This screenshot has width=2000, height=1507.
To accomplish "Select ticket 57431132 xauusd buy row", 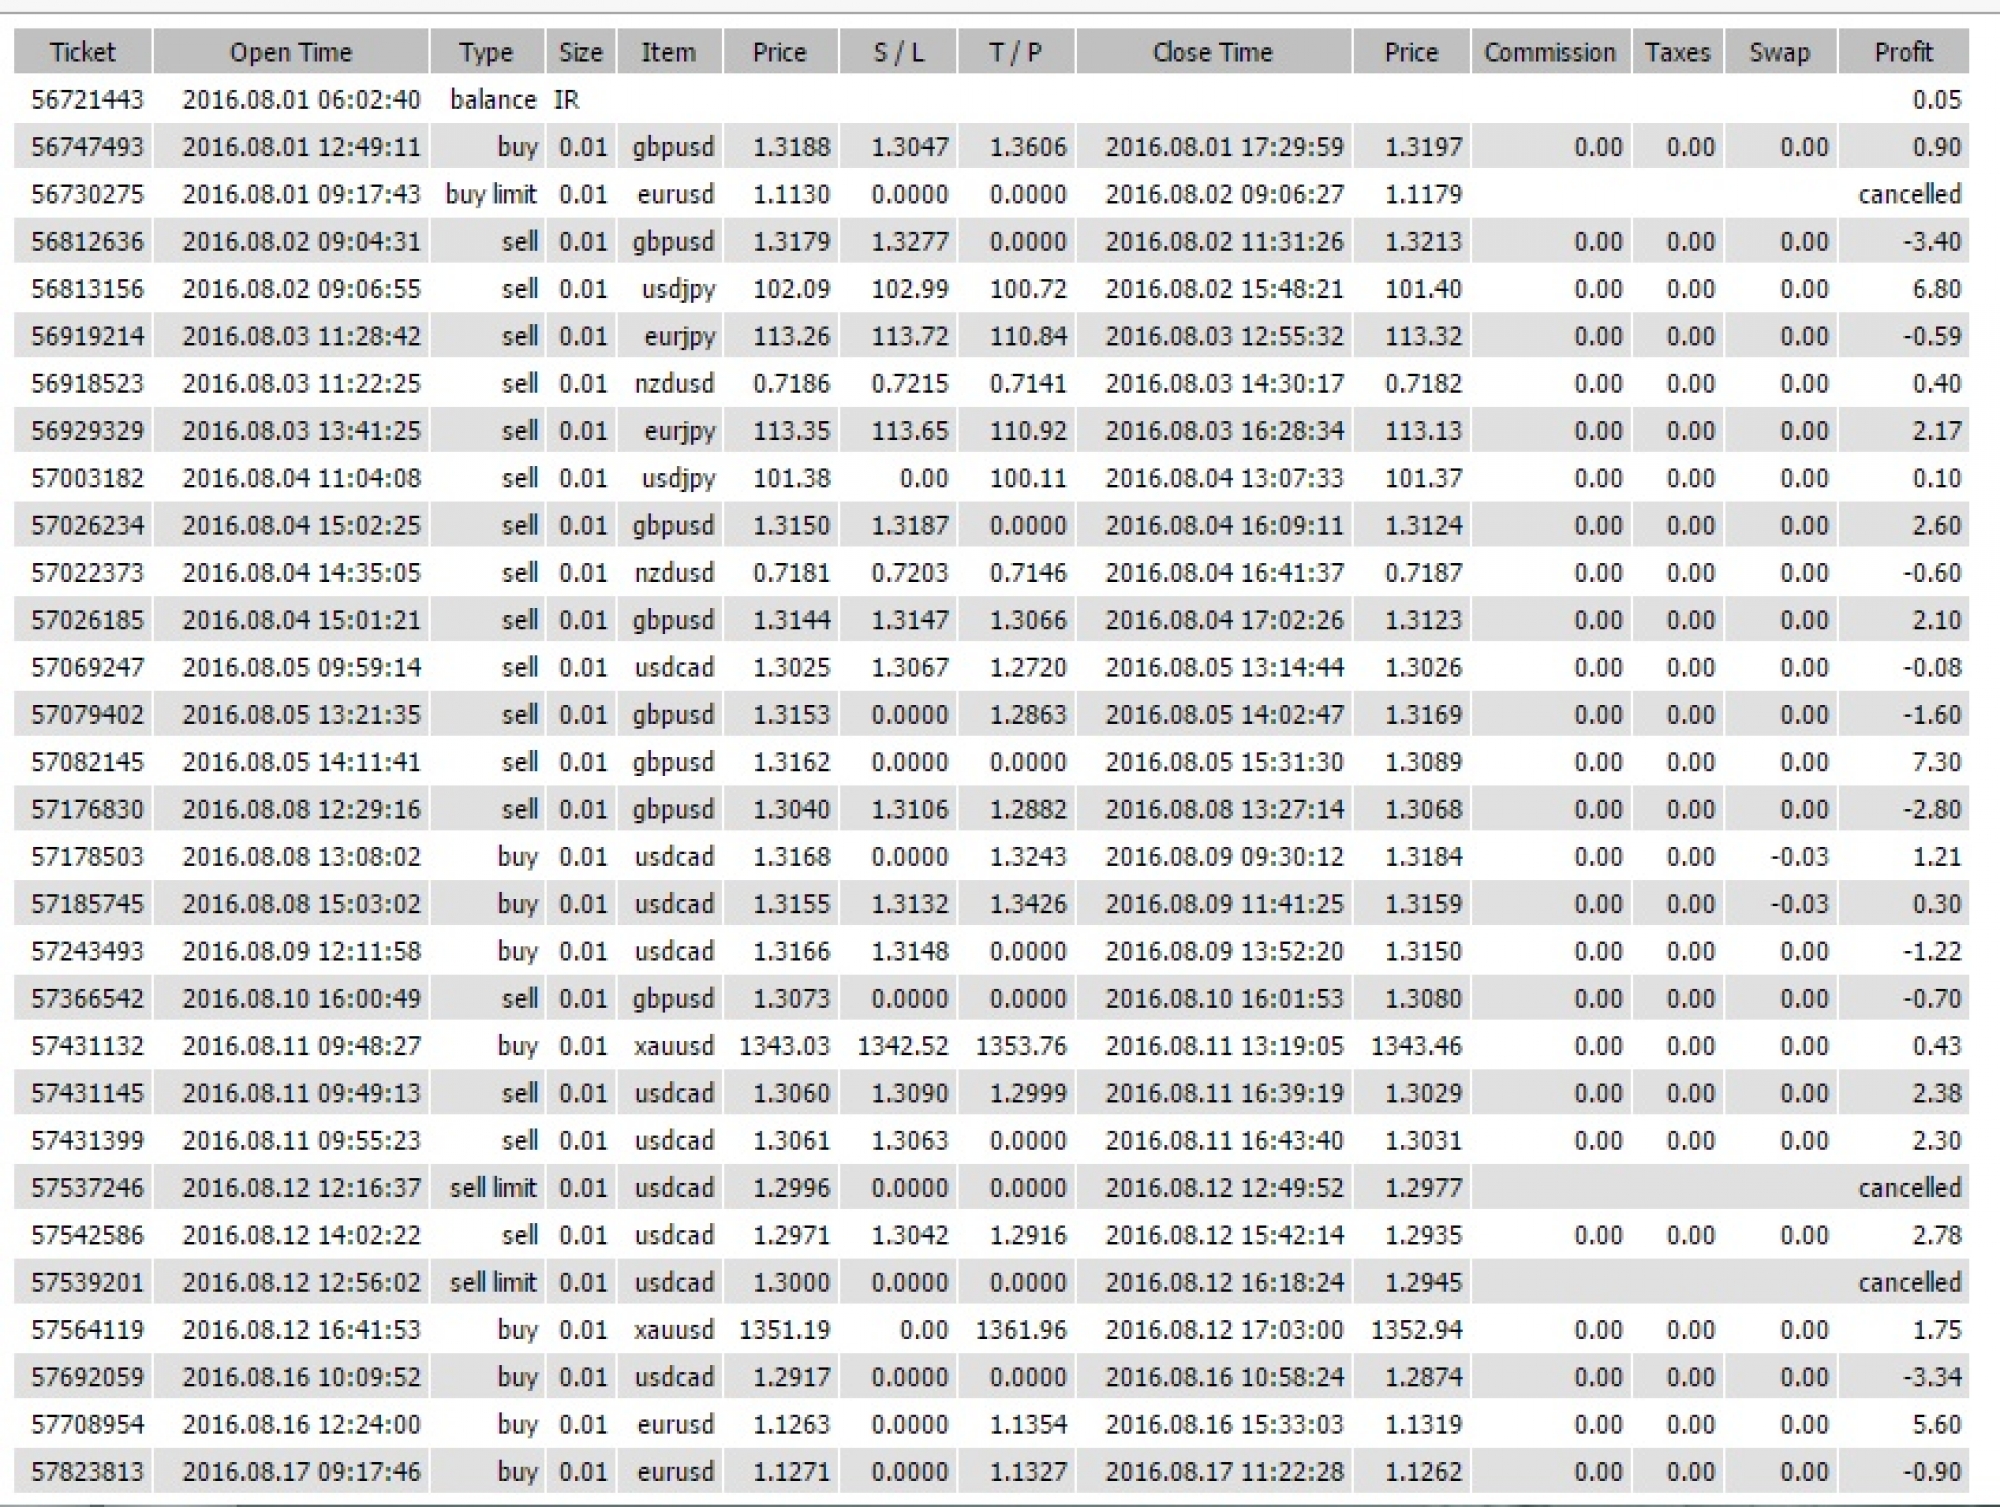I will click(x=88, y=1046).
